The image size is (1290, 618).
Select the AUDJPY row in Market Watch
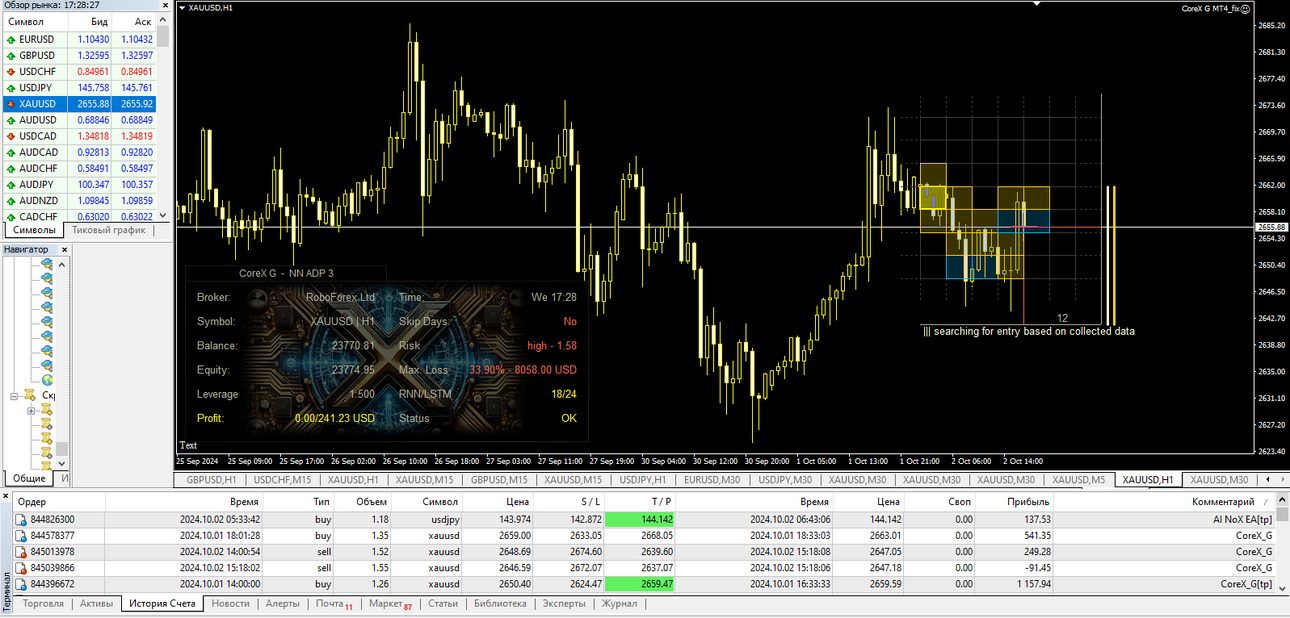79,185
